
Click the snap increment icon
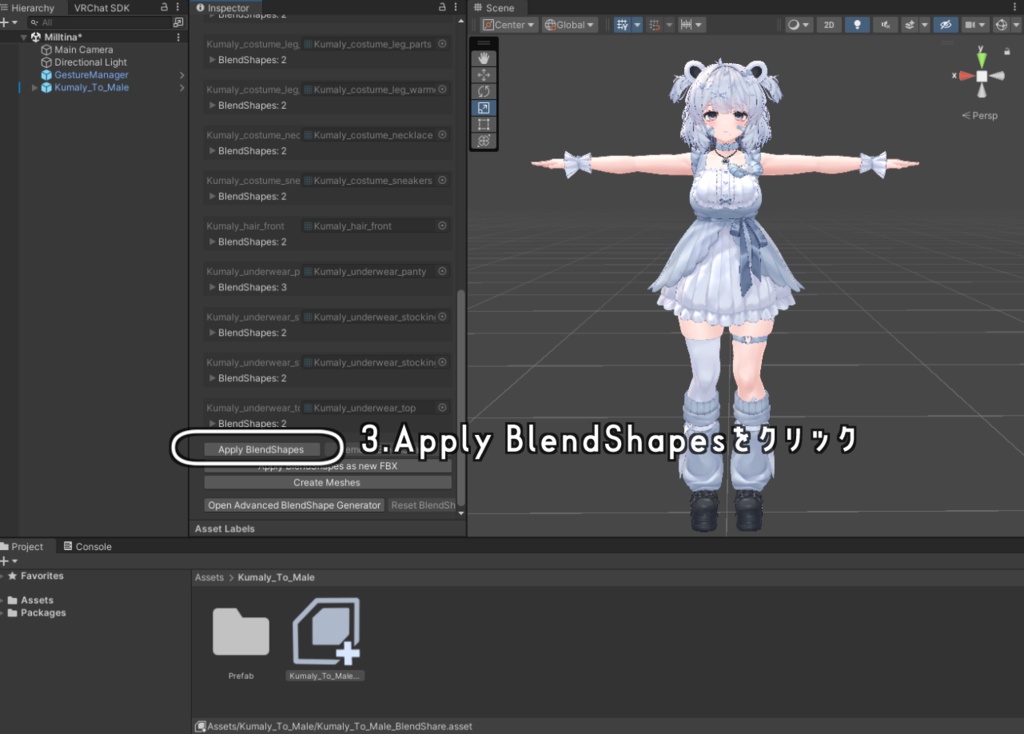655,25
